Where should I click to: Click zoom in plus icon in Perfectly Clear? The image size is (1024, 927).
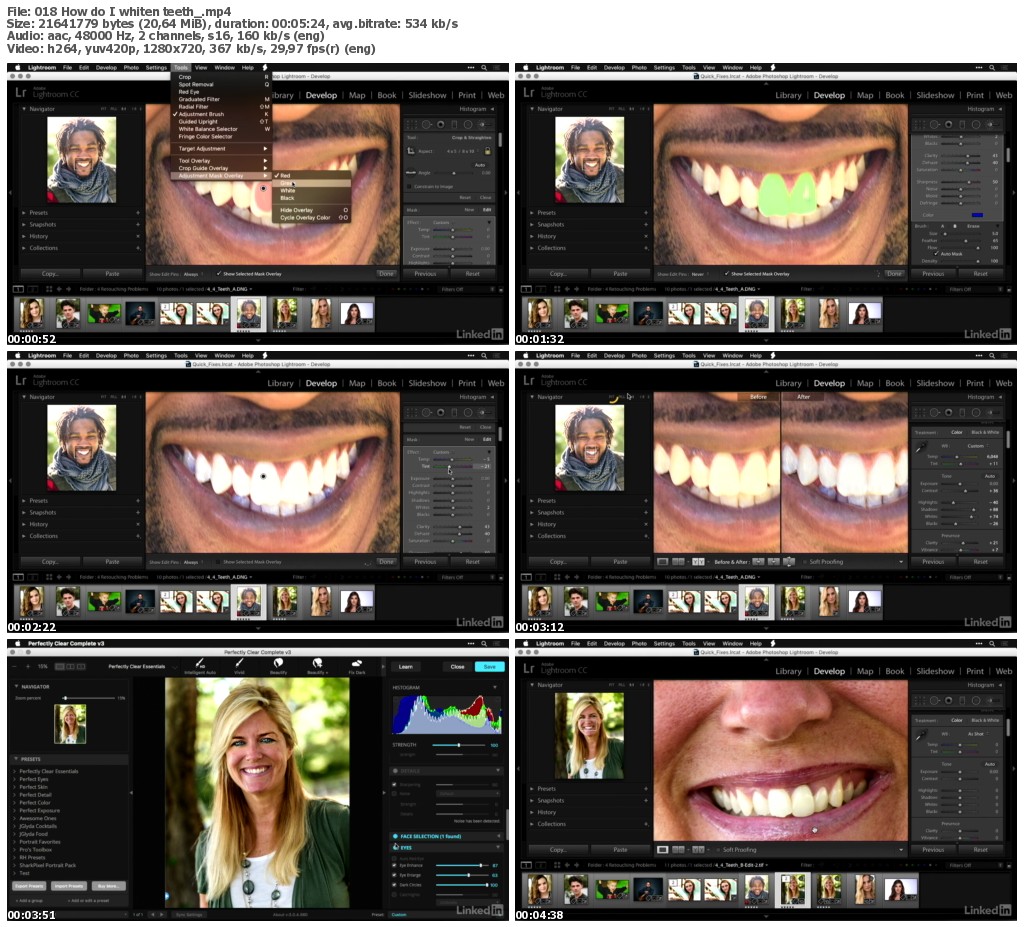pos(27,666)
